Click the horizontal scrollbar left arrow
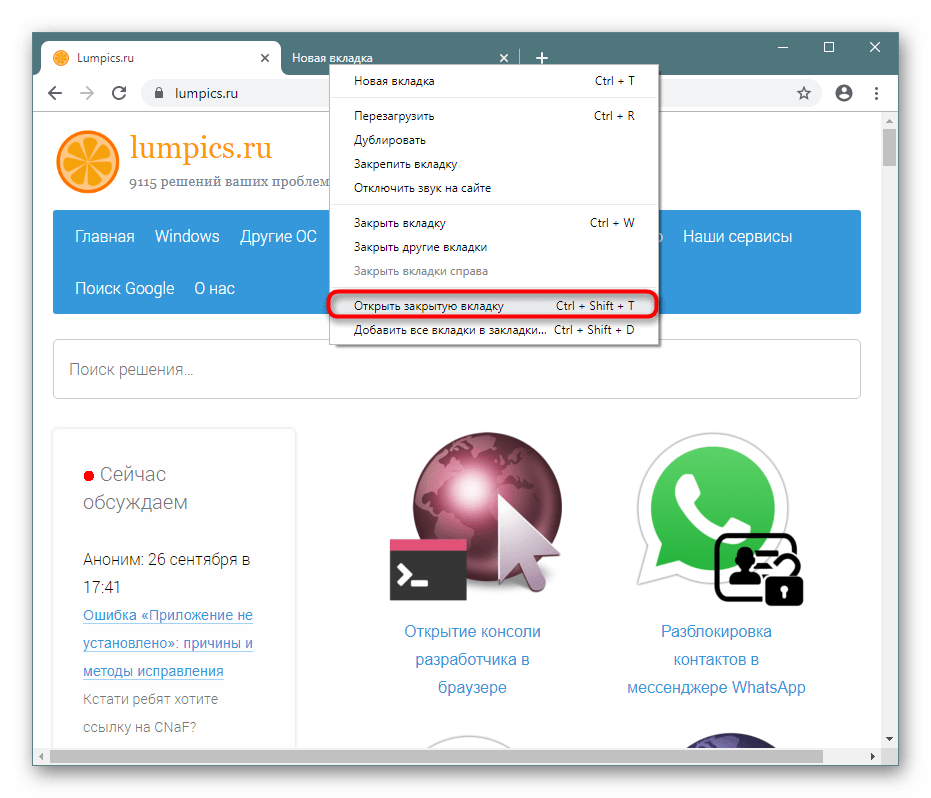This screenshot has height=798, width=931. point(41,756)
